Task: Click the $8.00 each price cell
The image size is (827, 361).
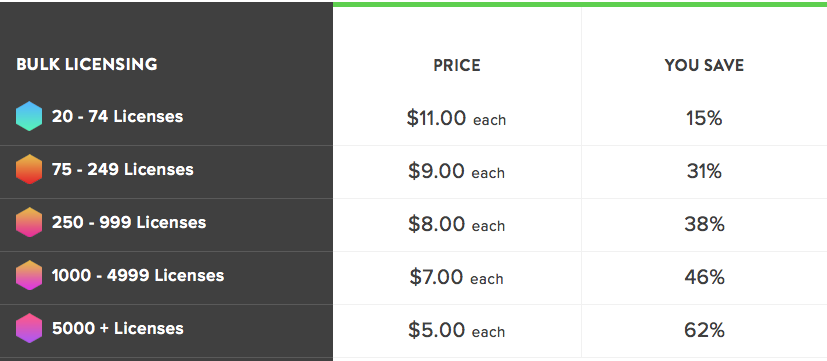Action: tap(457, 225)
